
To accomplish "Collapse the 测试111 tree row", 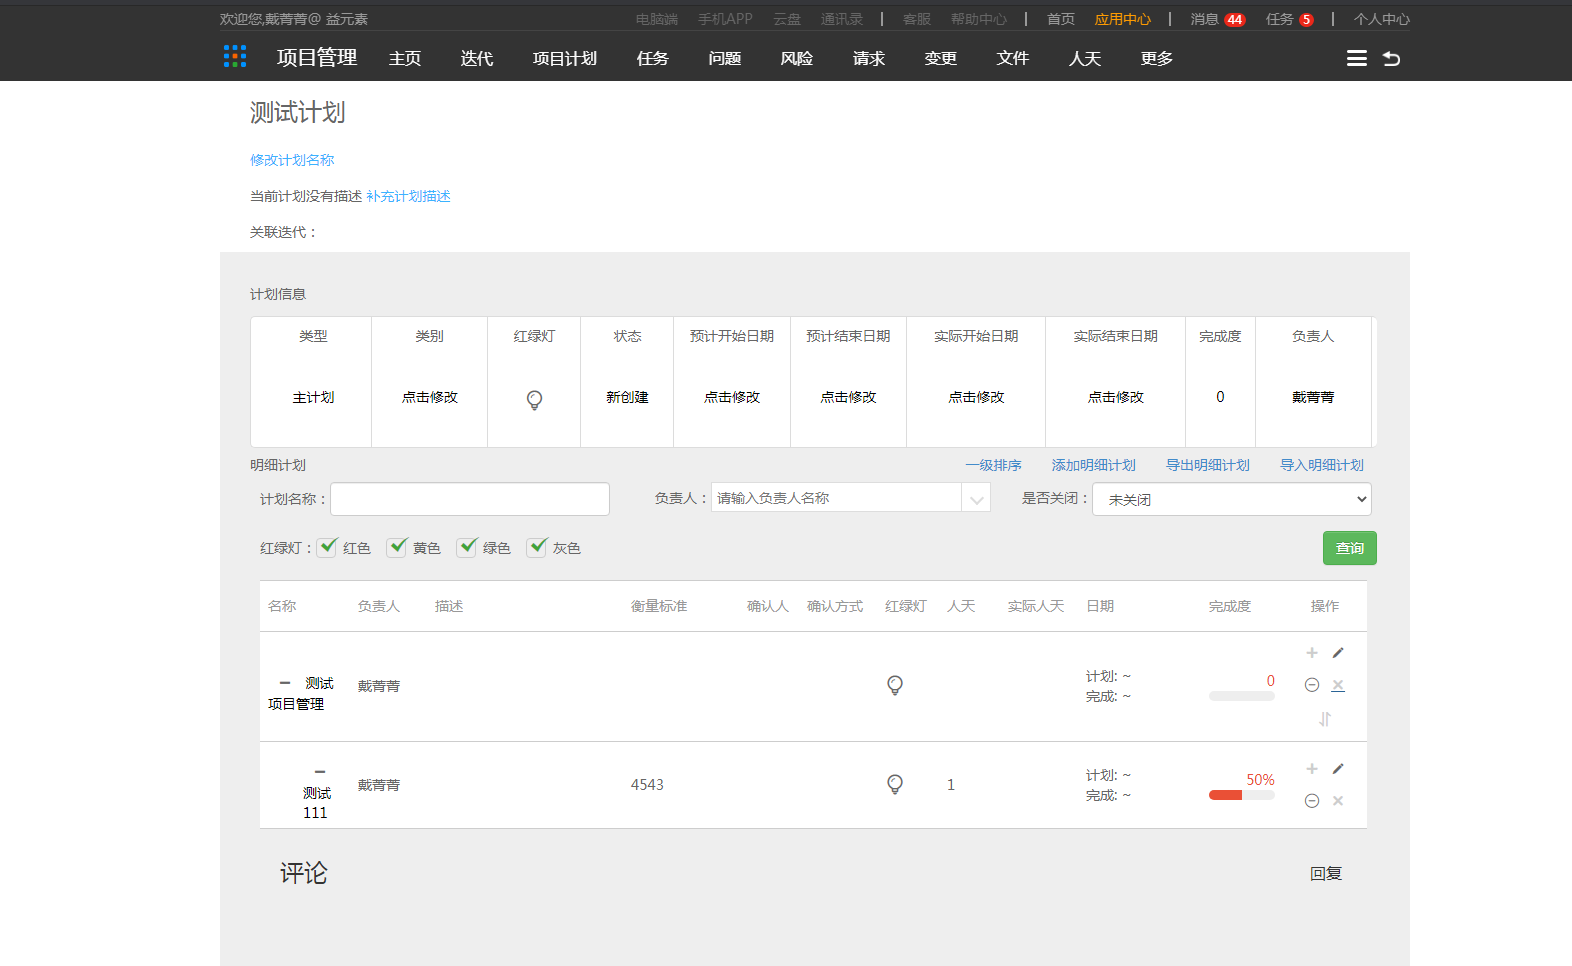I will click(320, 772).
